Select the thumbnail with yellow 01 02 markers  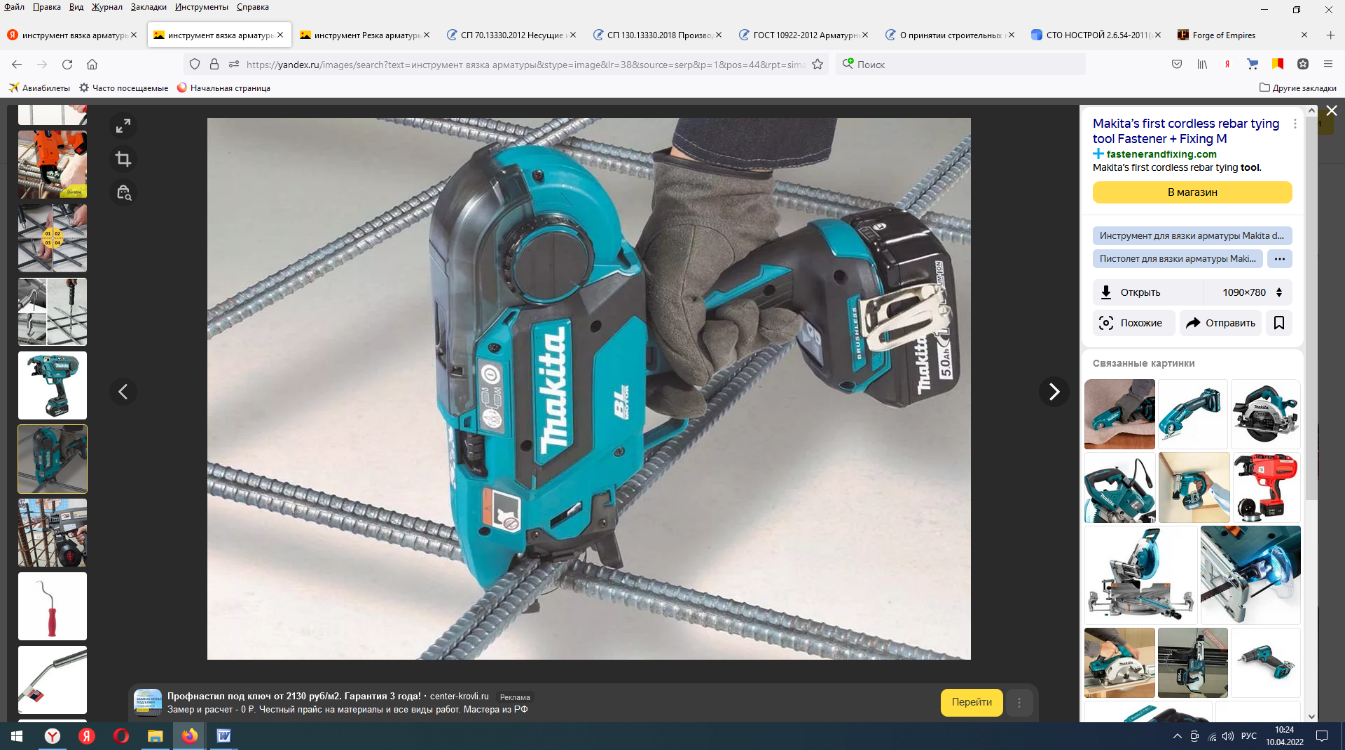pos(52,238)
